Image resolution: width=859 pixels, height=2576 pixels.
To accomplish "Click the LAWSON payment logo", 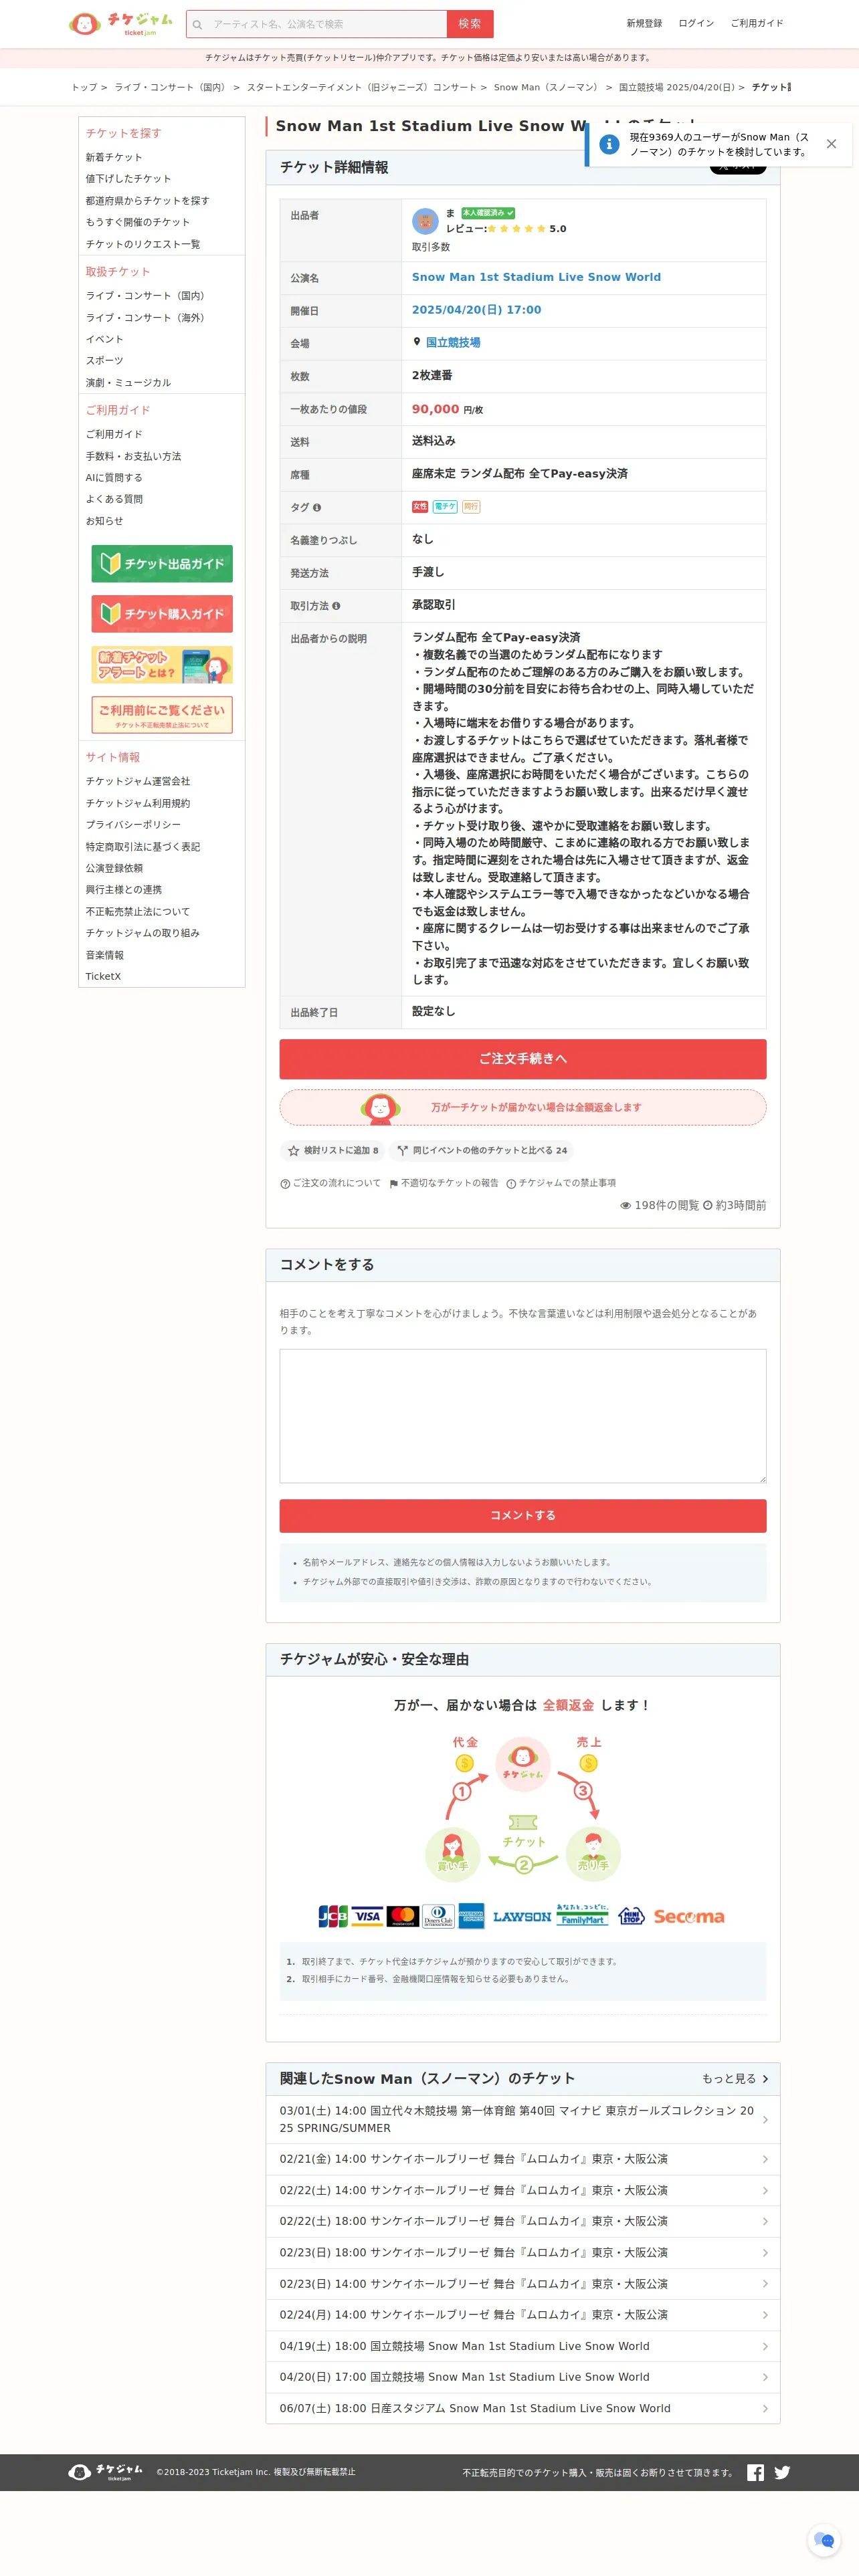I will pyautogui.click(x=521, y=1917).
